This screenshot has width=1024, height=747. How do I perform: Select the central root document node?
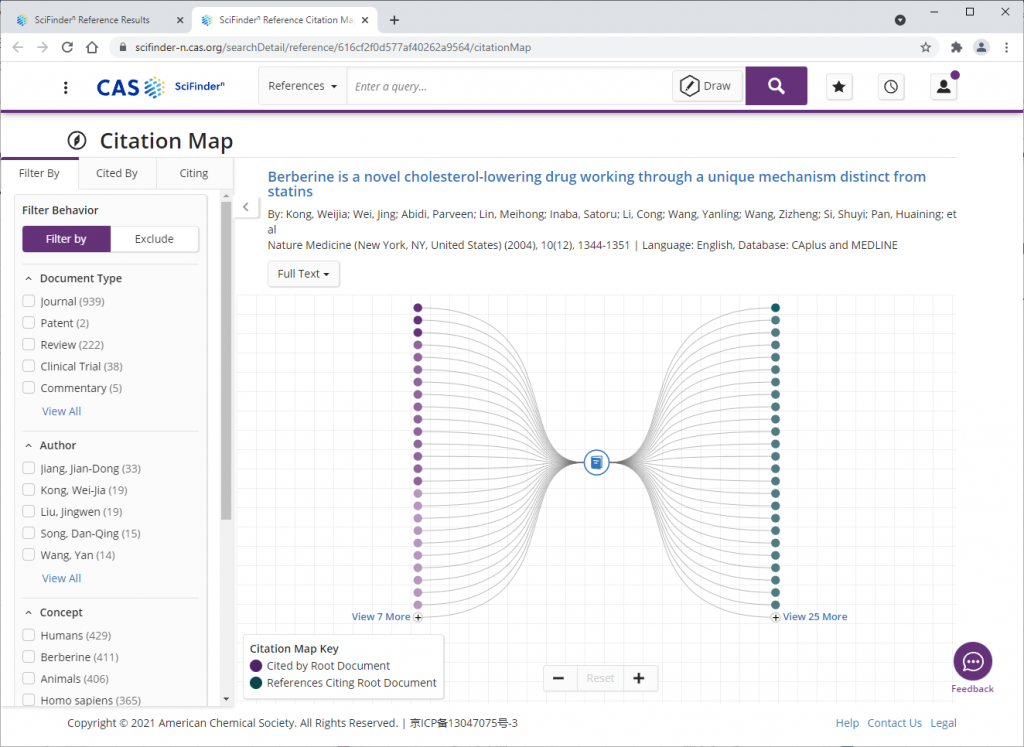596,462
